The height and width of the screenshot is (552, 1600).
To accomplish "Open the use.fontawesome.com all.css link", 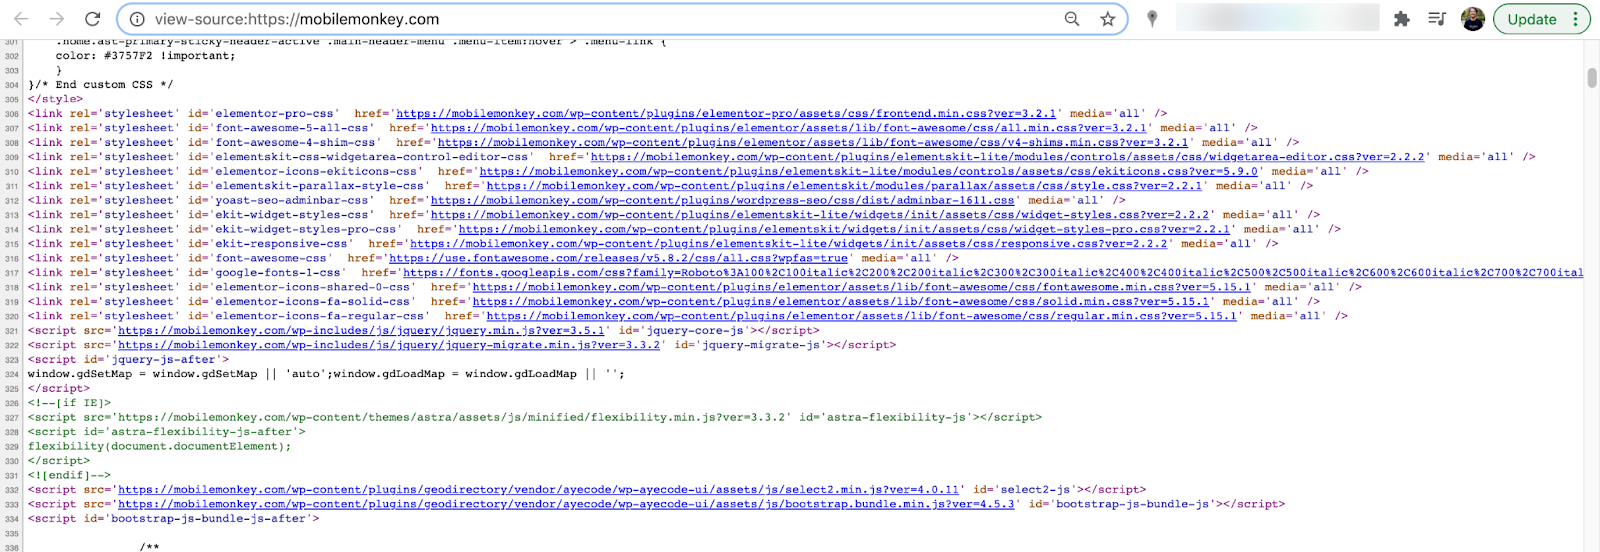I will [x=618, y=259].
